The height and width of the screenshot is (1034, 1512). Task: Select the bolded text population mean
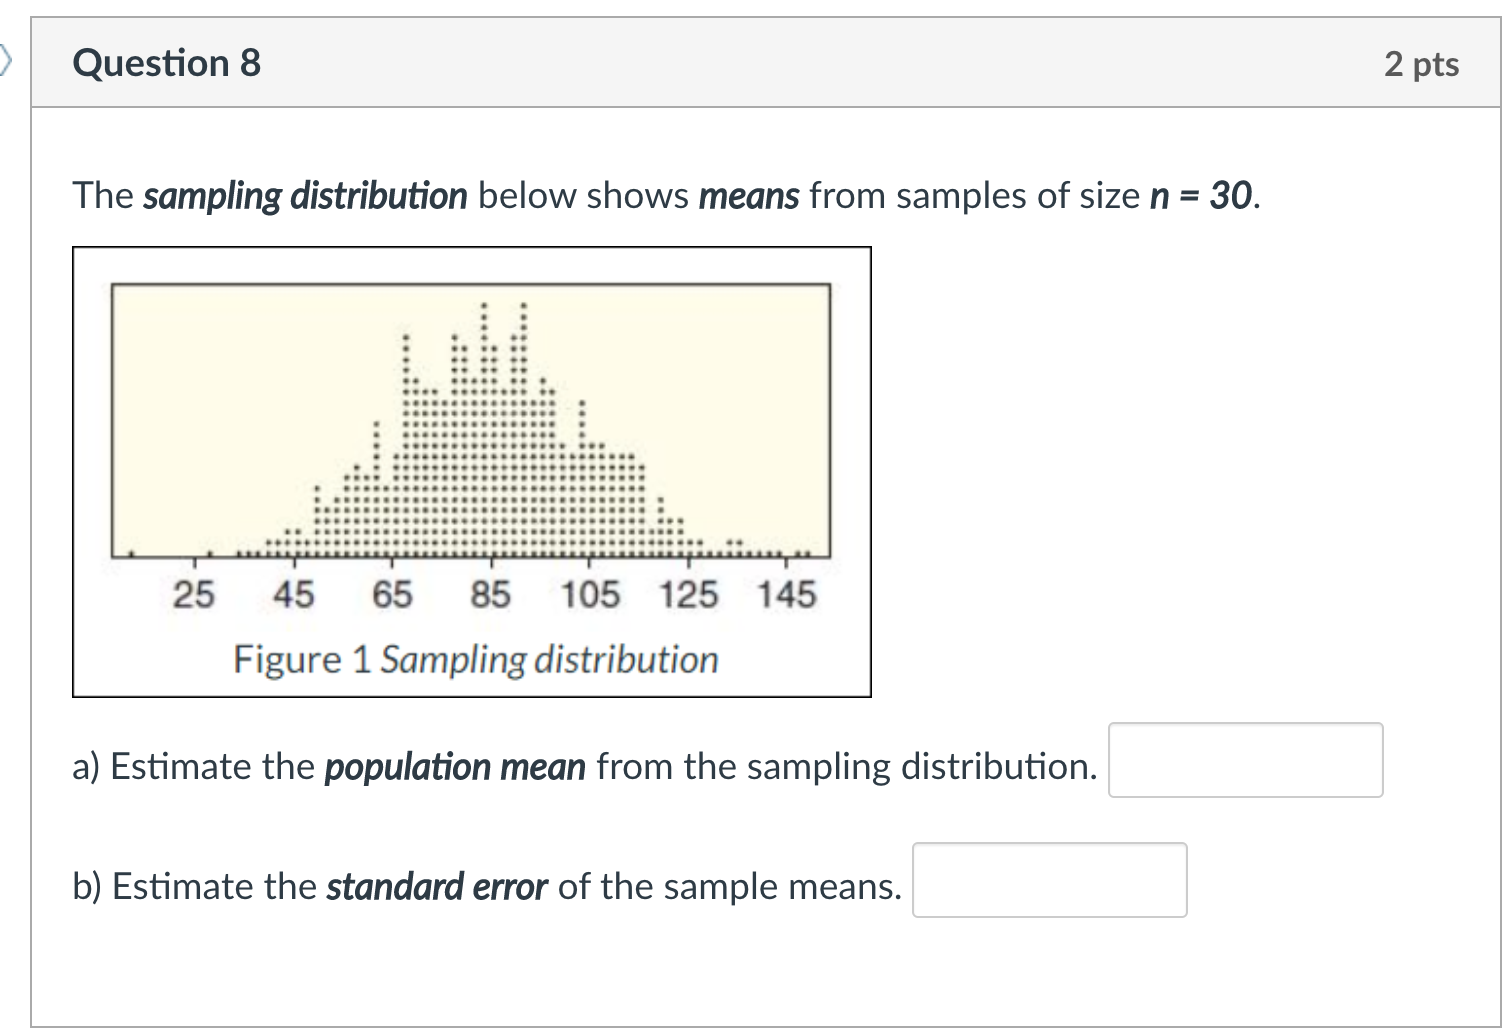pos(455,767)
